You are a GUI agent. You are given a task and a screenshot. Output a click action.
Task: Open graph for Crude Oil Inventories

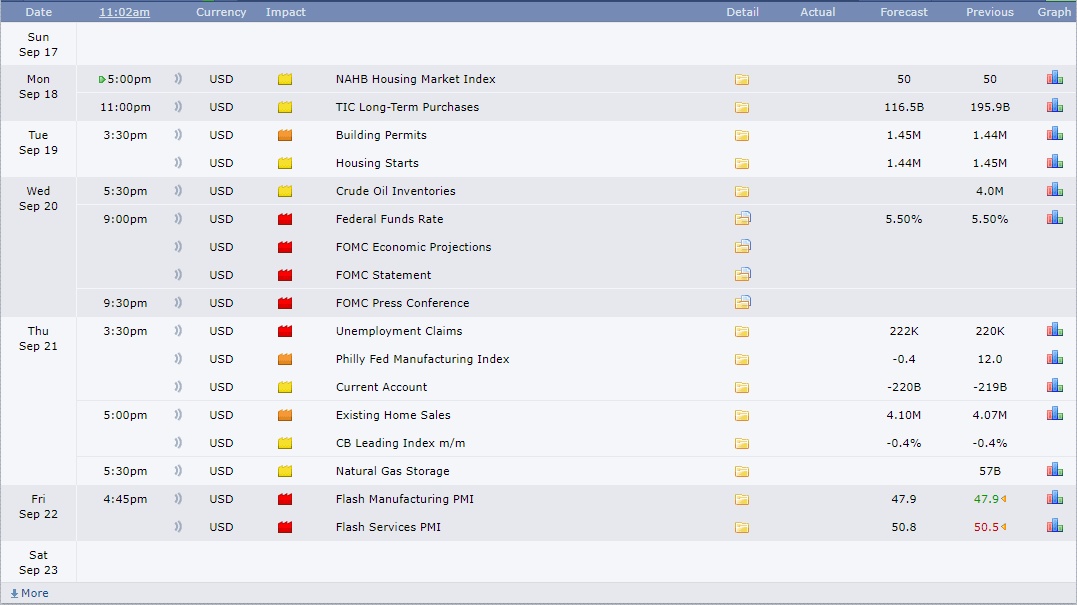coord(1054,190)
